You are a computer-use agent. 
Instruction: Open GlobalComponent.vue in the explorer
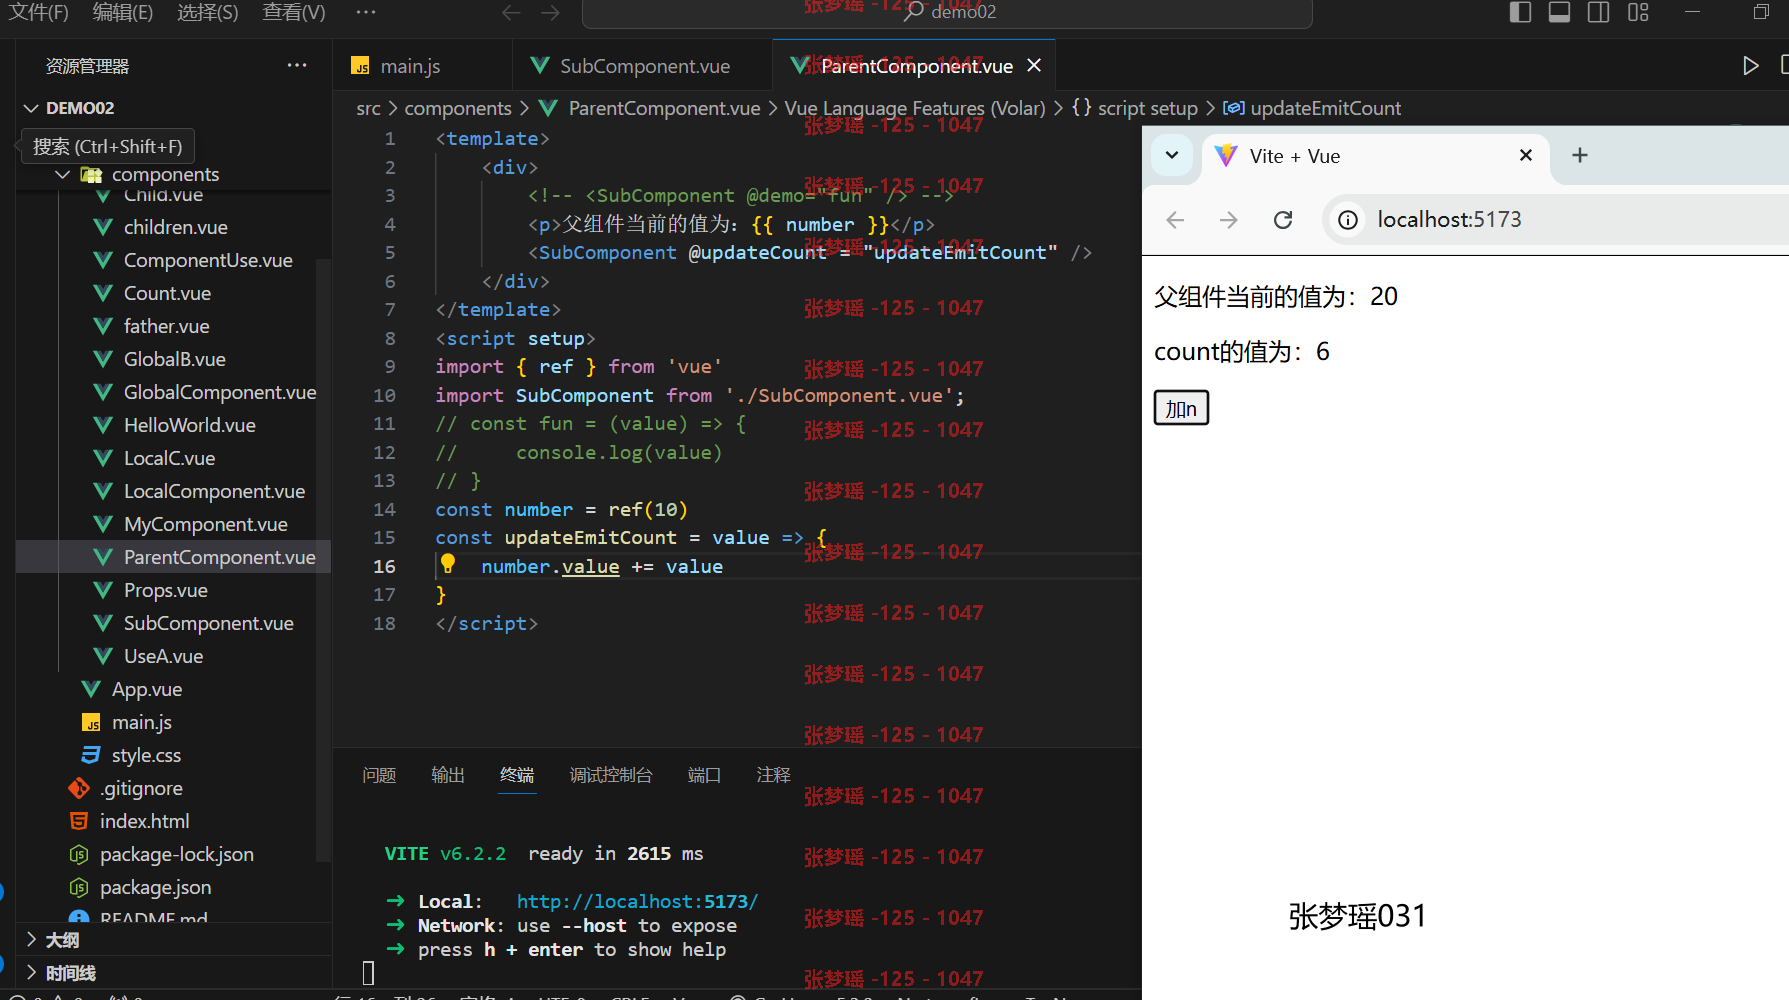click(x=220, y=392)
